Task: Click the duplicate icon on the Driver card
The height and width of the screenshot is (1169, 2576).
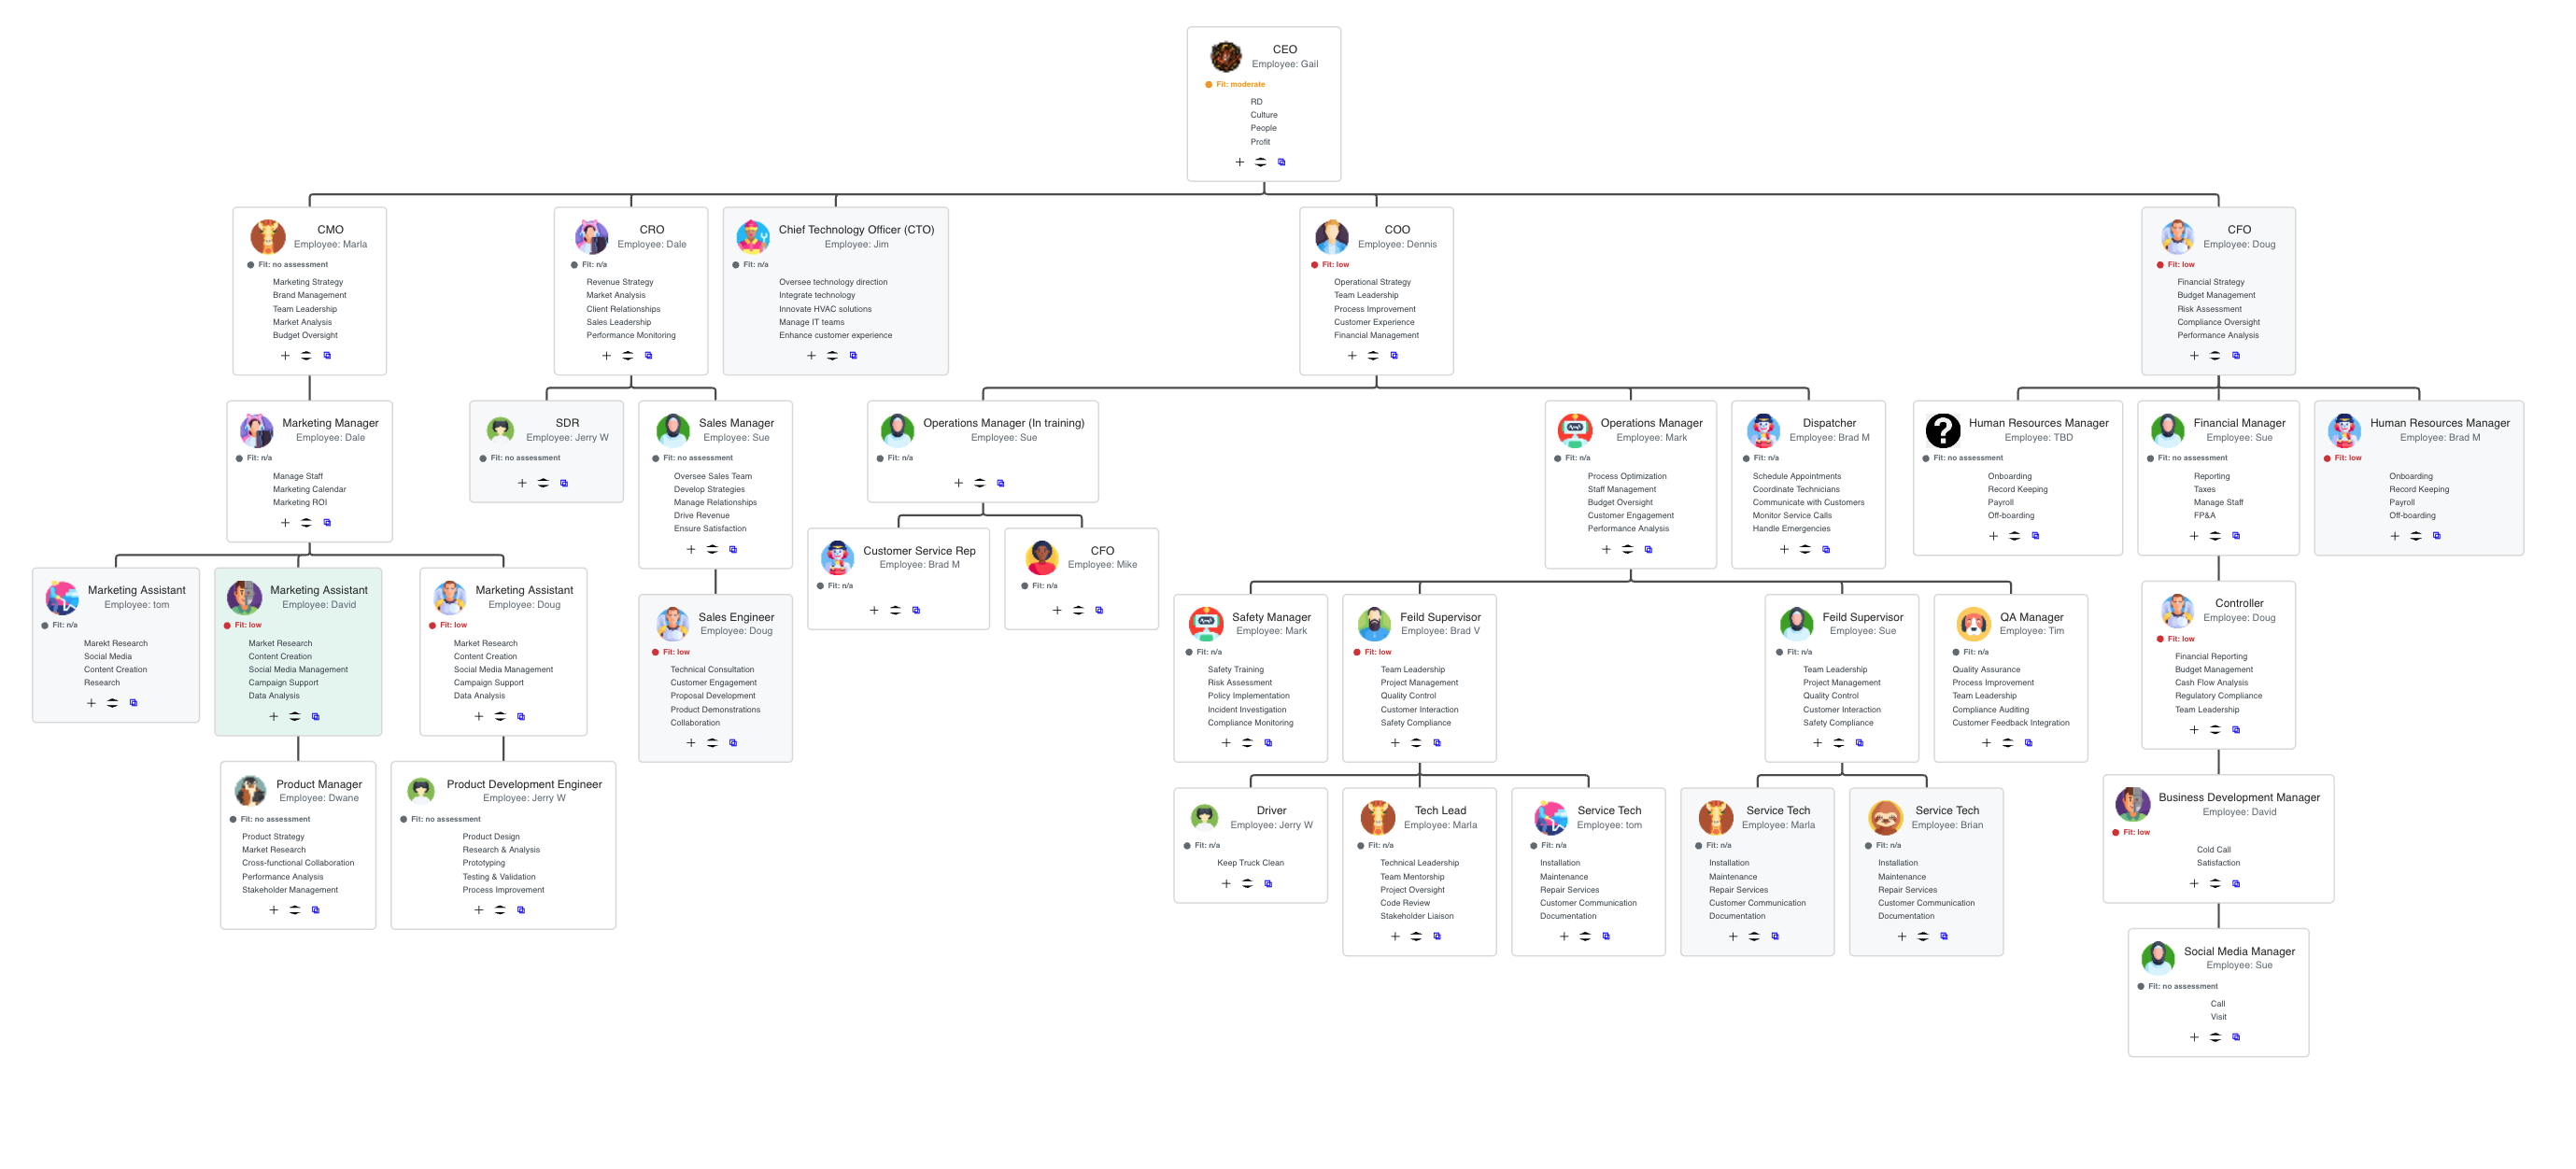Action: tap(1267, 883)
